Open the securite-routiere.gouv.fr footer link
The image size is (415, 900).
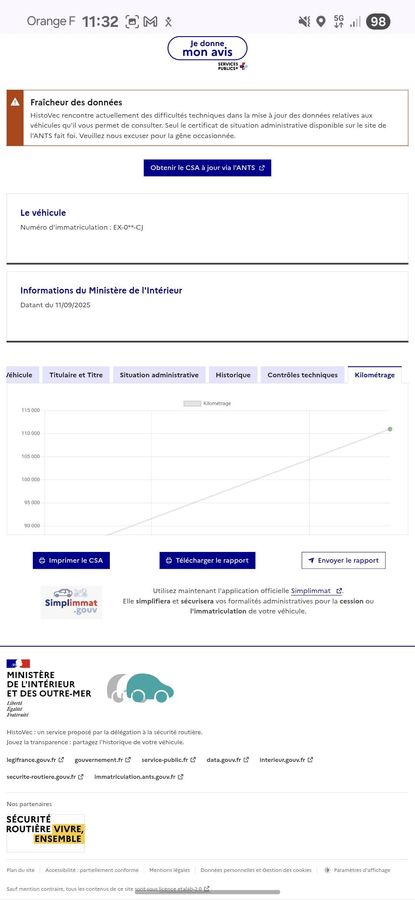point(45,777)
